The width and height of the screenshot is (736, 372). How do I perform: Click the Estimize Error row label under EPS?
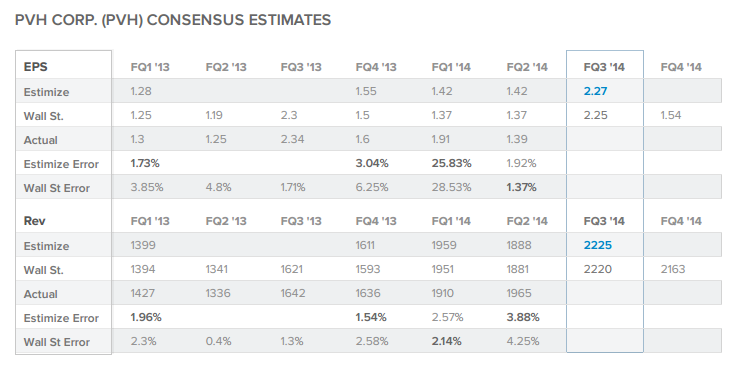[61, 164]
